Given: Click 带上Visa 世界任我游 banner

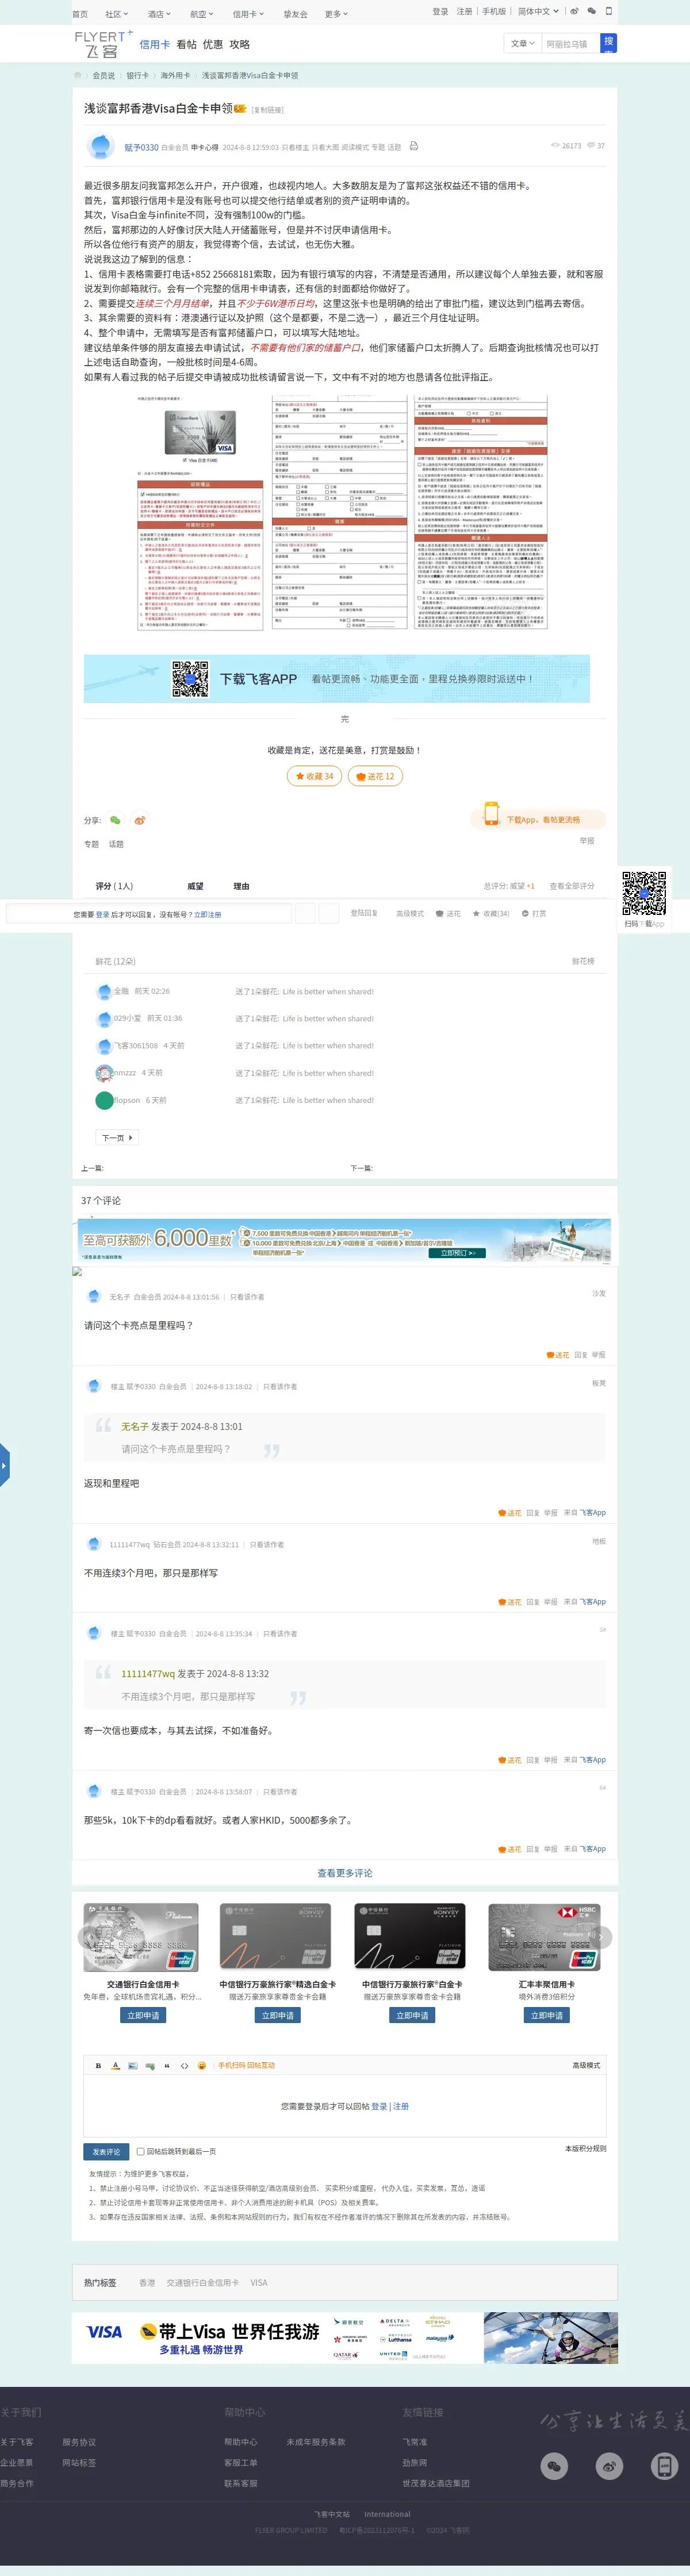Looking at the screenshot, I should point(345,2337).
